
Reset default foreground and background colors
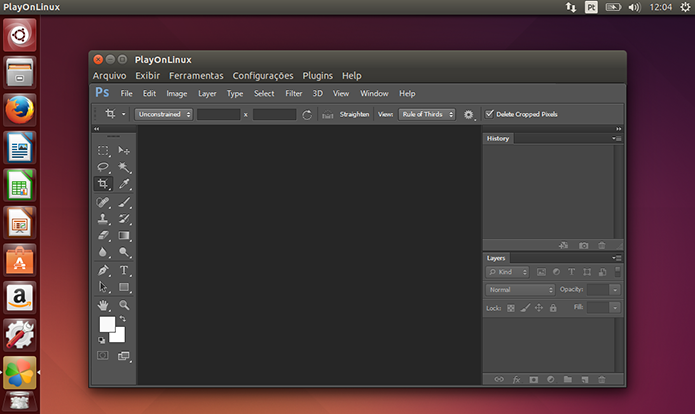(102, 340)
